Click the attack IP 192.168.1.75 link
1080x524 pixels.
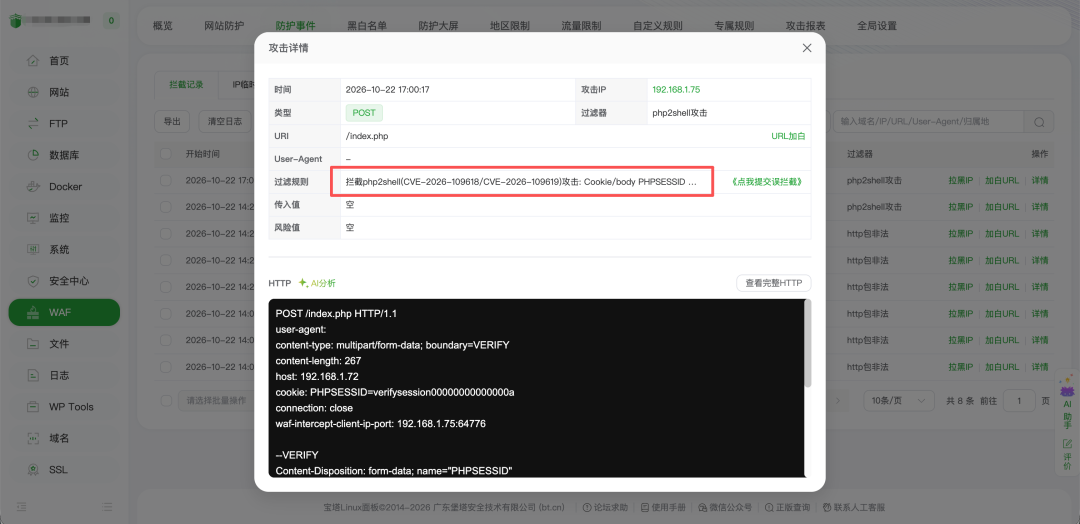click(676, 90)
